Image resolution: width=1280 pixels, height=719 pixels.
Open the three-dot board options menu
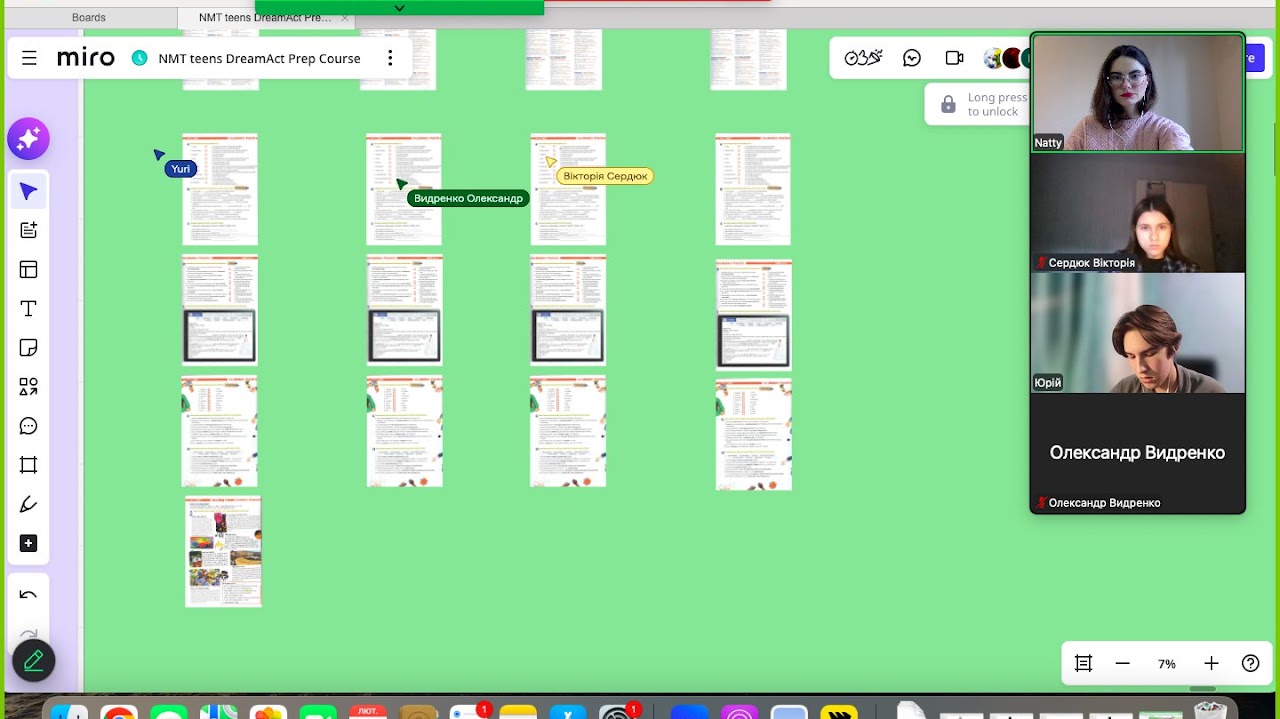point(390,58)
